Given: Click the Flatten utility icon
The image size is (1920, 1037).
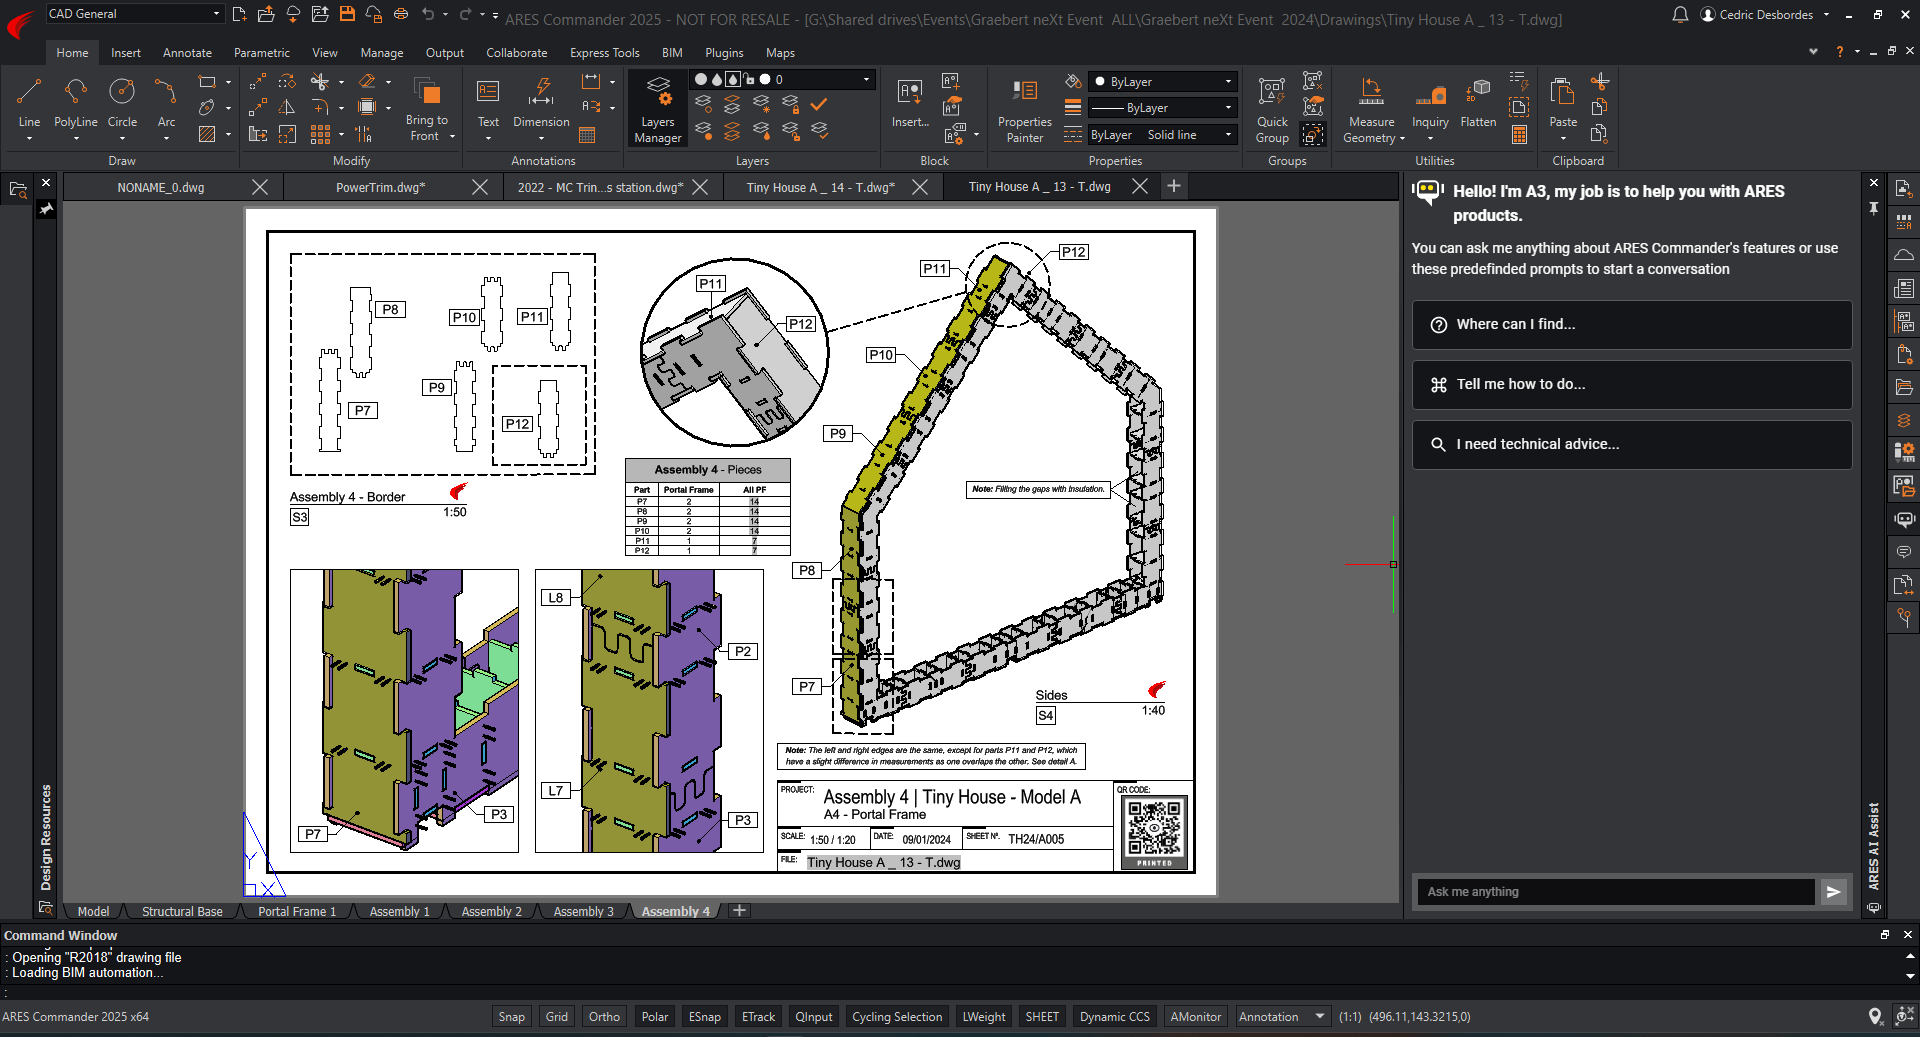Looking at the screenshot, I should point(1478,104).
